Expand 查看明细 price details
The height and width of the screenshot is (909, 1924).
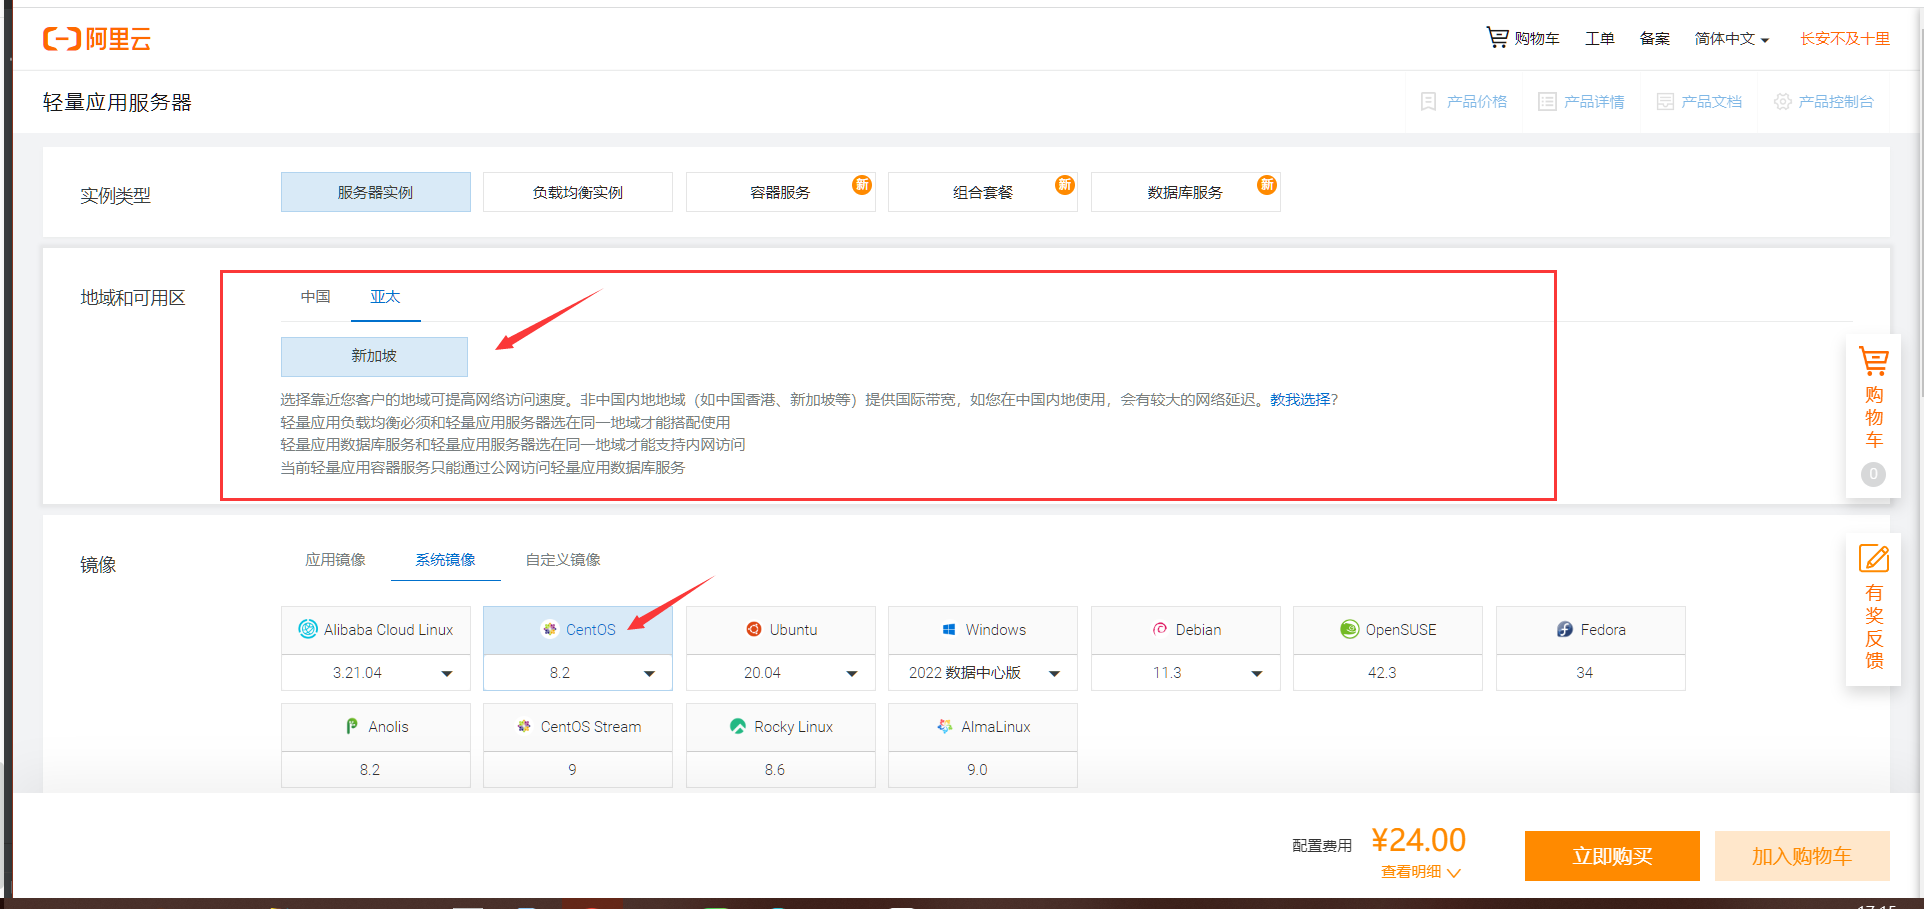tap(1420, 872)
